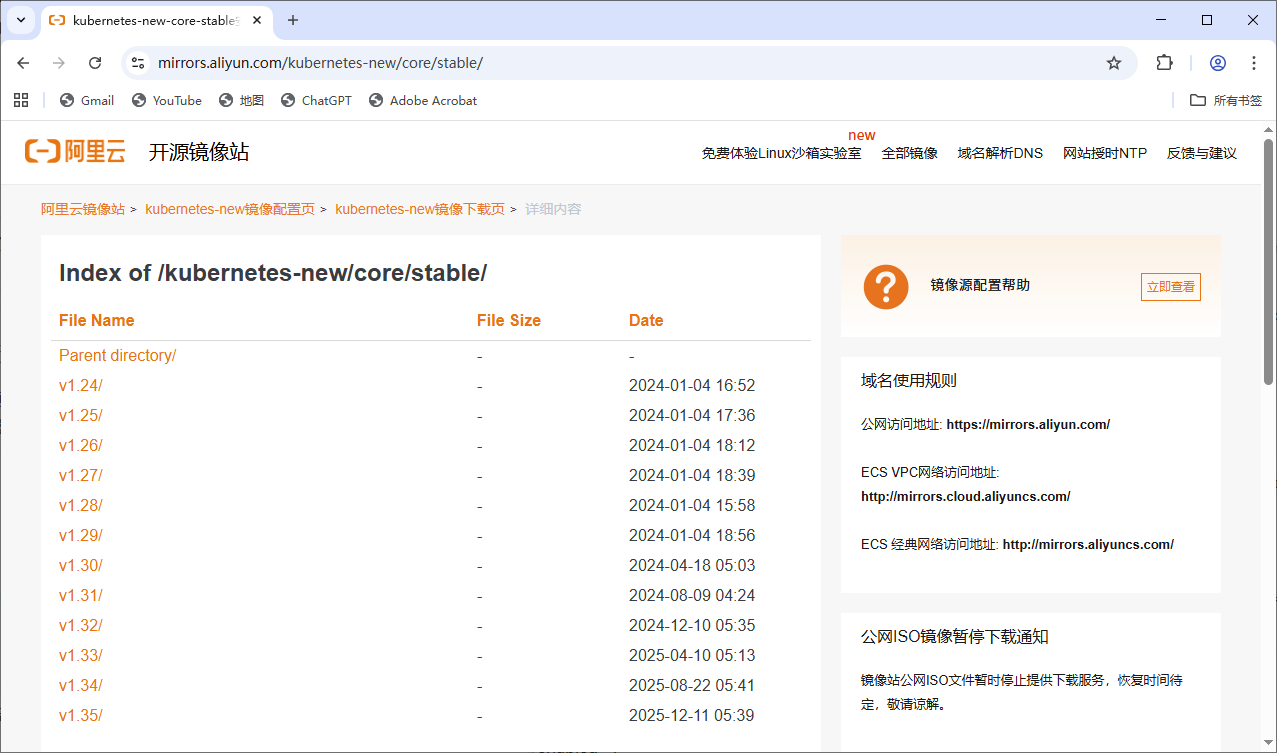This screenshot has width=1277, height=753.
Task: Open the v1.35/ directory link
Action: [x=81, y=715]
